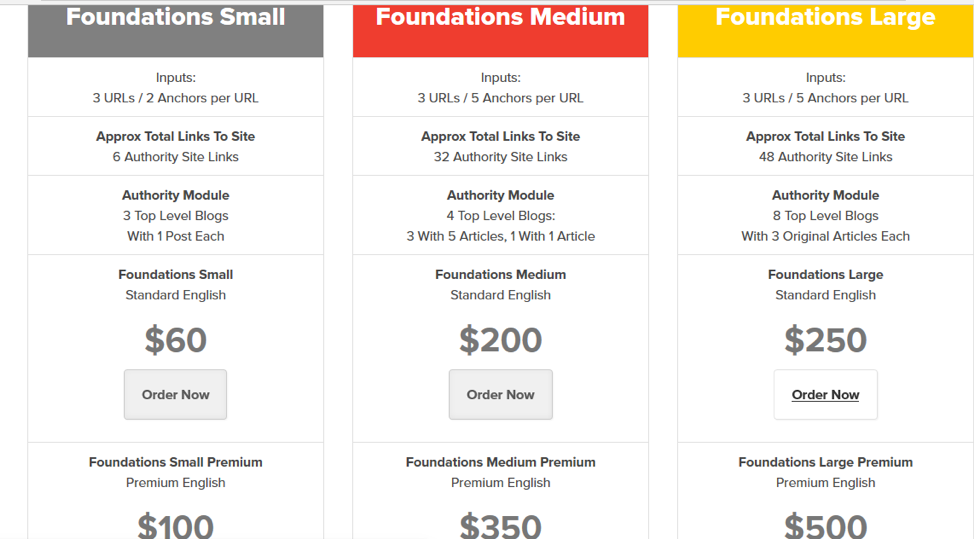This screenshot has height=539, width=974.
Task: Select the red Foundations Medium header
Action: tap(501, 30)
